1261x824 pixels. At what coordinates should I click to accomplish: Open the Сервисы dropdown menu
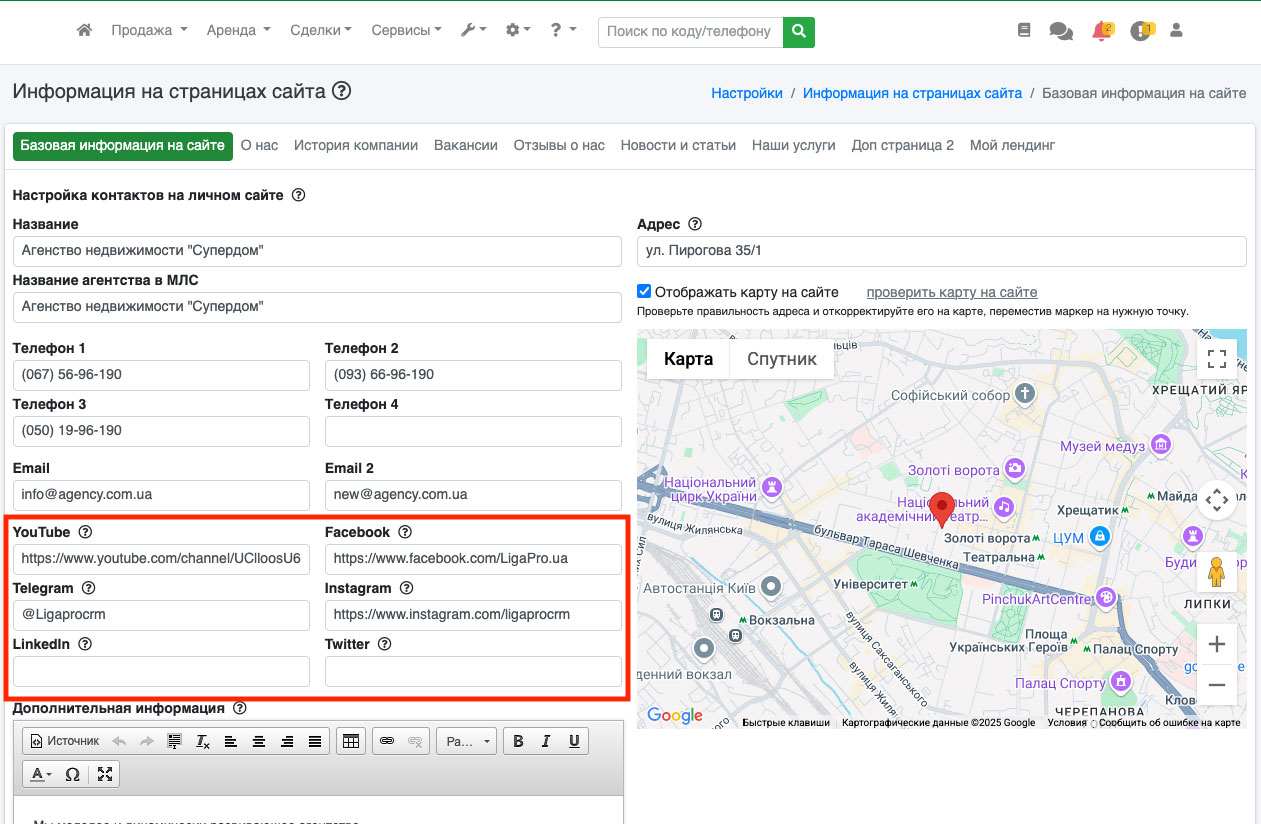pyautogui.click(x=406, y=31)
